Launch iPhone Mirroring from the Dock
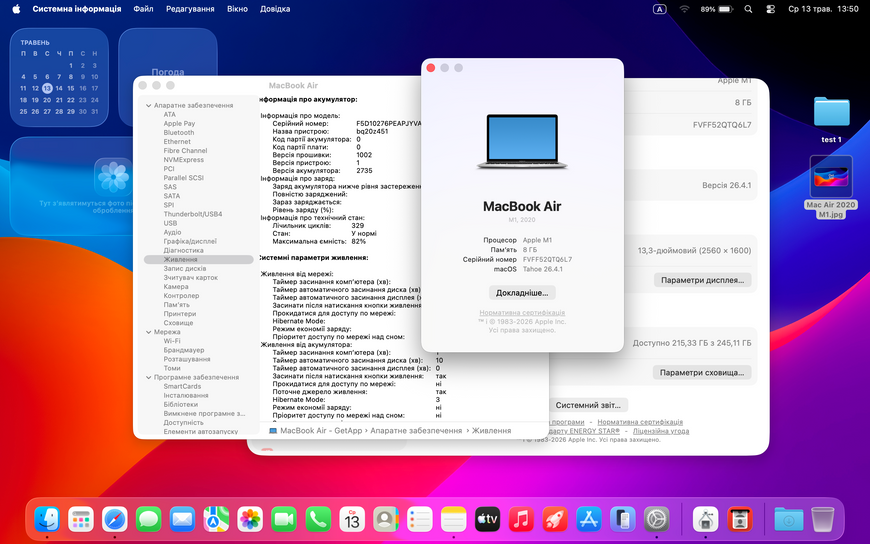 click(x=623, y=520)
